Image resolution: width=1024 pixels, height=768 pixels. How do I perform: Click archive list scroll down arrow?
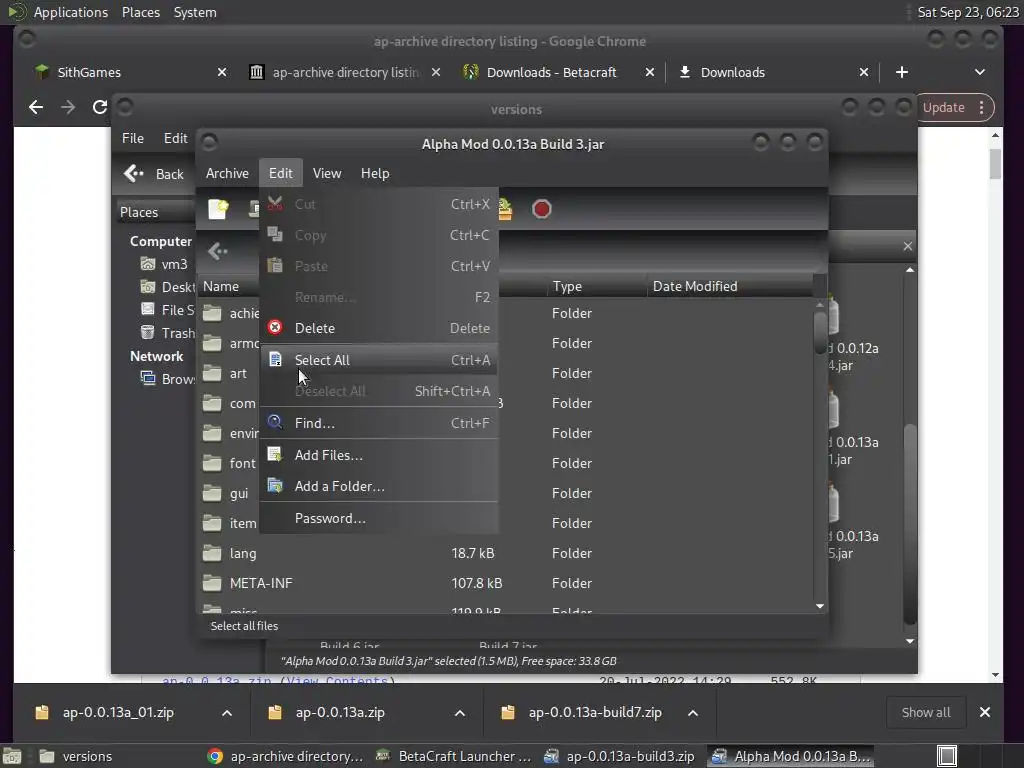pyautogui.click(x=820, y=606)
